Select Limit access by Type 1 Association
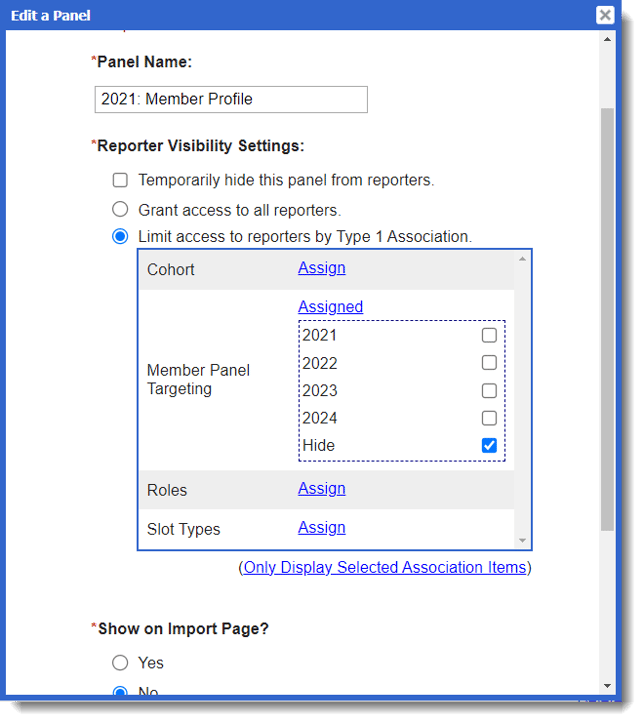644x724 pixels. [120, 237]
